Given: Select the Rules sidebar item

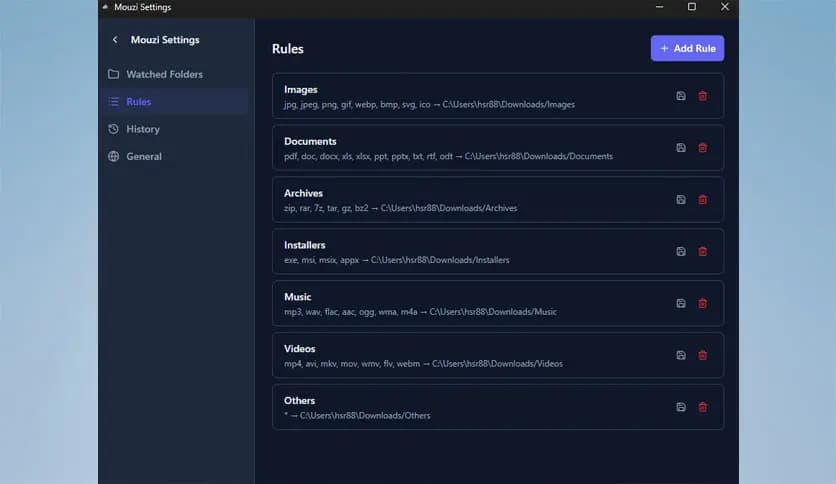Looking at the screenshot, I should point(175,101).
